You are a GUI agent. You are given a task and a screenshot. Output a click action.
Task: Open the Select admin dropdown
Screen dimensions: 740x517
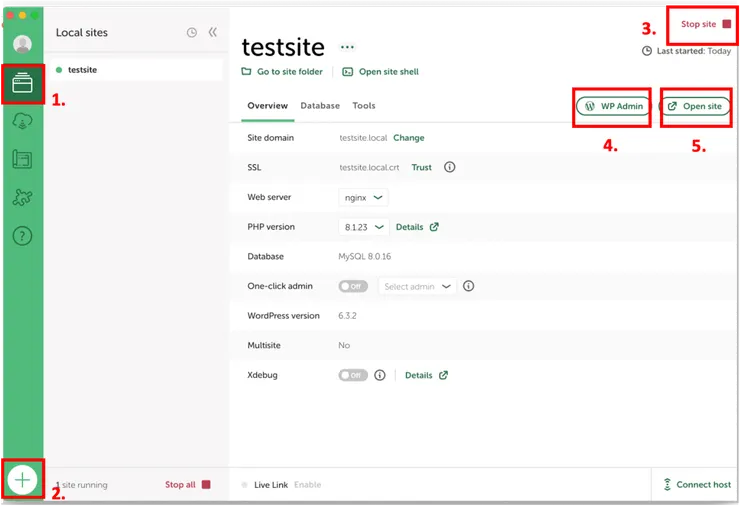click(x=417, y=287)
